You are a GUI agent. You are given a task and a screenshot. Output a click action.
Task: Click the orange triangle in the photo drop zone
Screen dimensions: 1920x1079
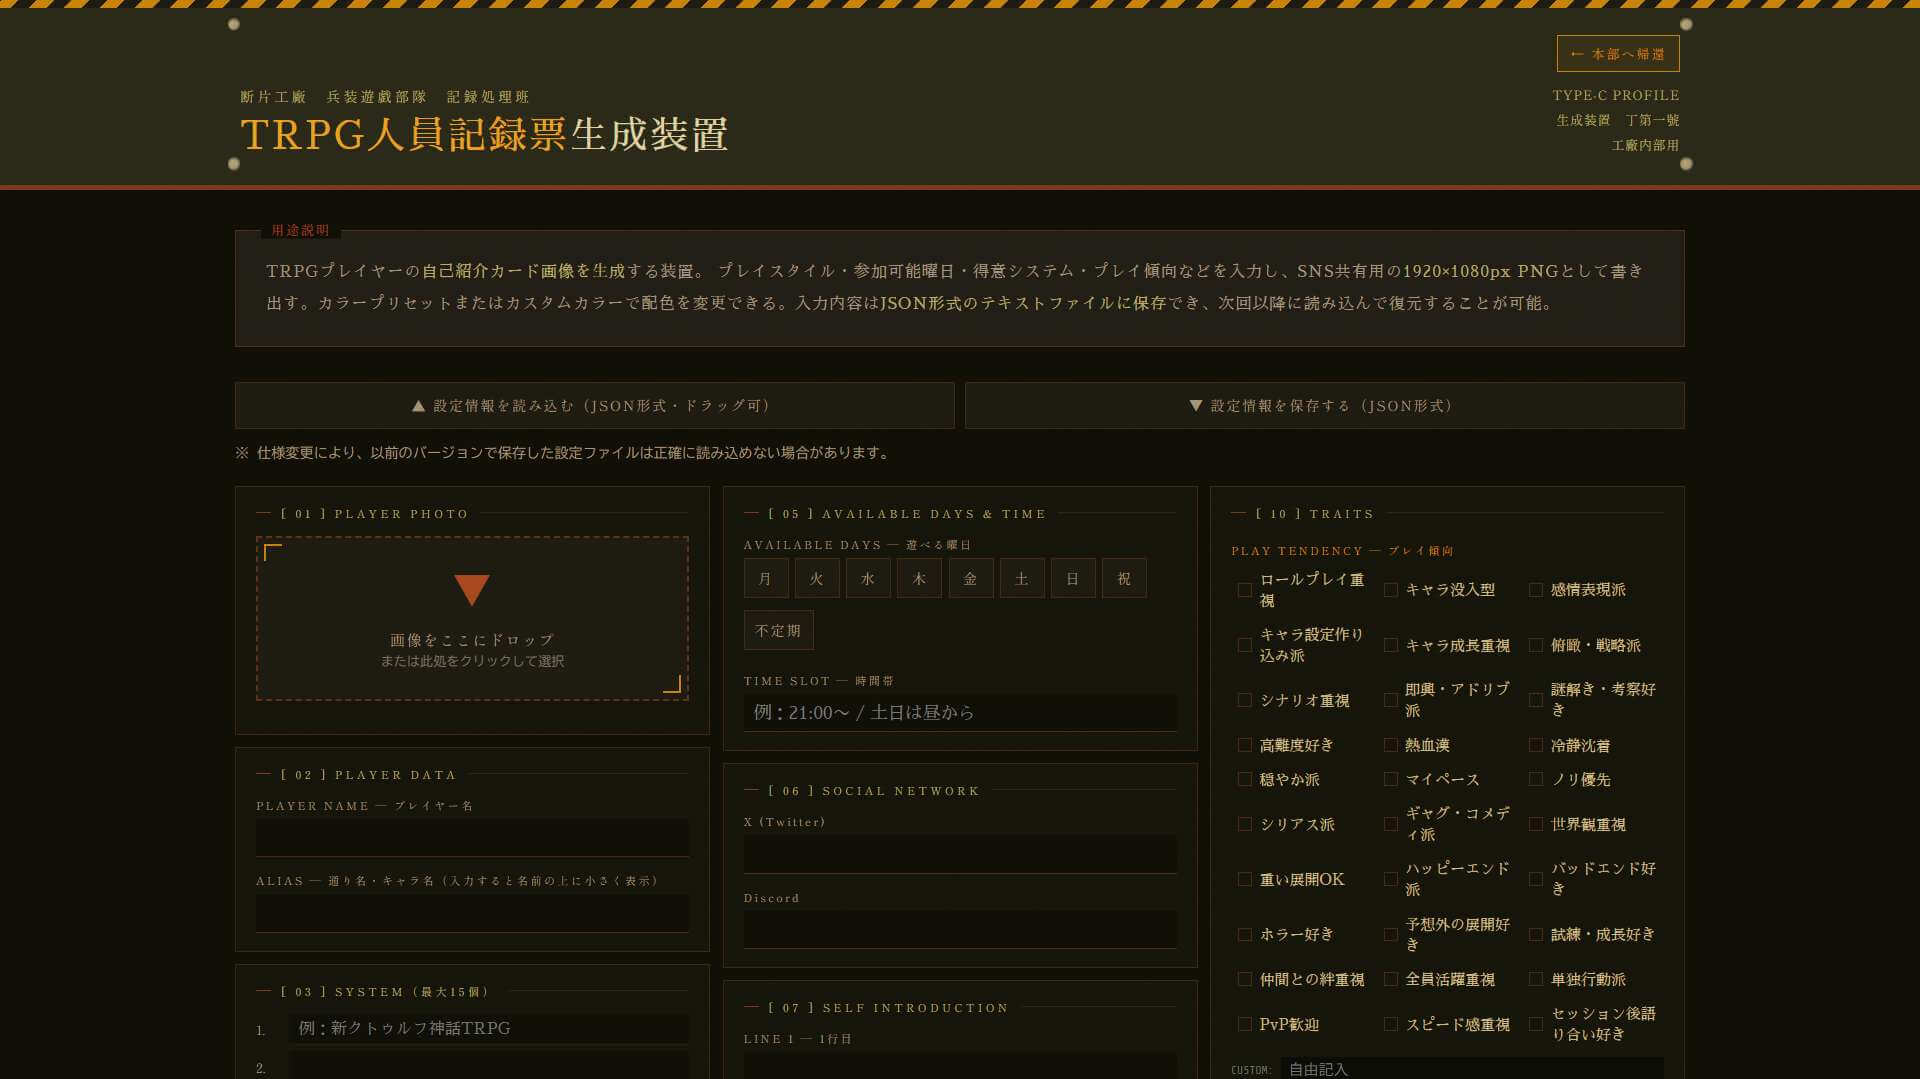click(x=471, y=590)
